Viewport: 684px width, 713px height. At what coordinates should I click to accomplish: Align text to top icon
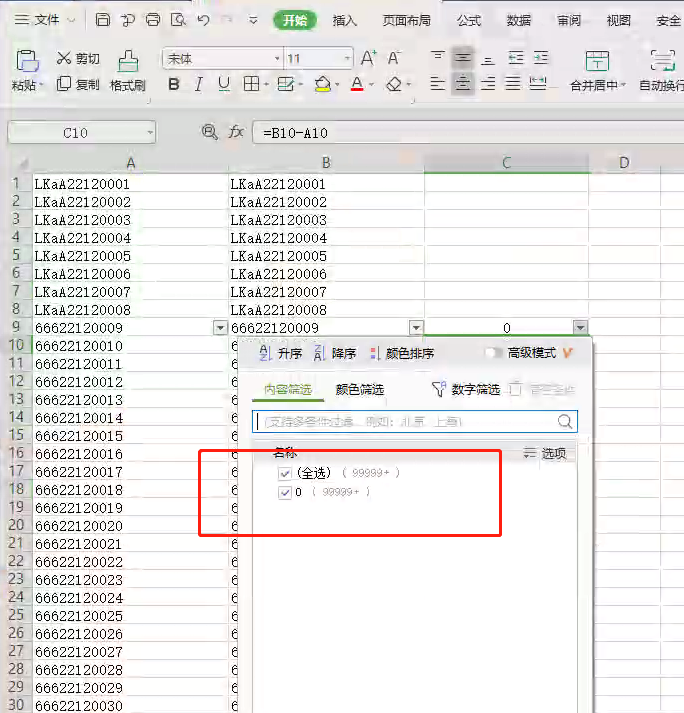(x=438, y=58)
